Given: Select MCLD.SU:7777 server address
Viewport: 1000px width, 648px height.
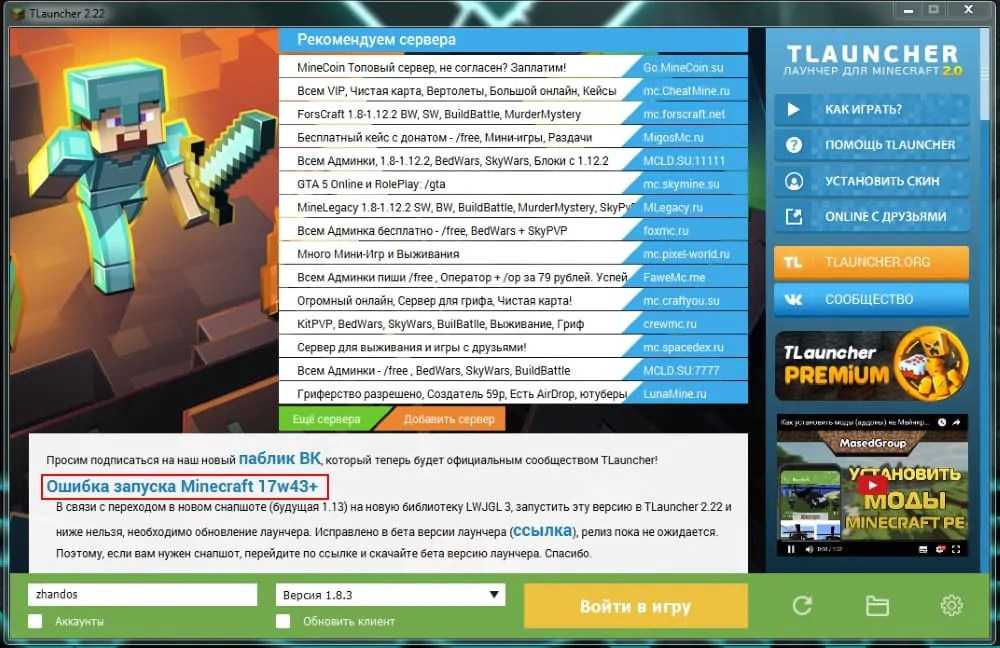Looking at the screenshot, I should click(681, 371).
